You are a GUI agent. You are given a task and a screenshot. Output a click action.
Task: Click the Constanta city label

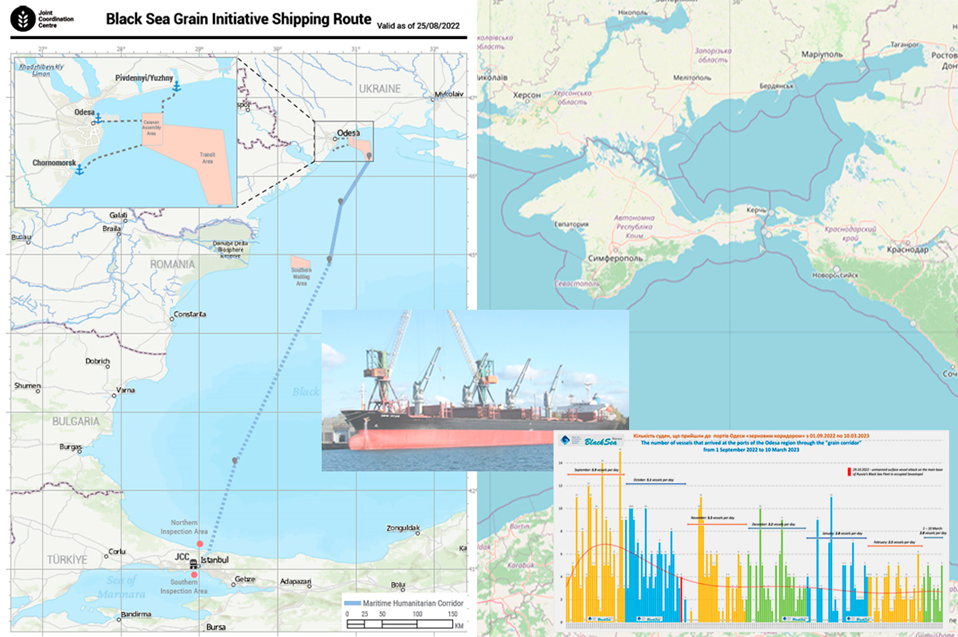click(189, 315)
